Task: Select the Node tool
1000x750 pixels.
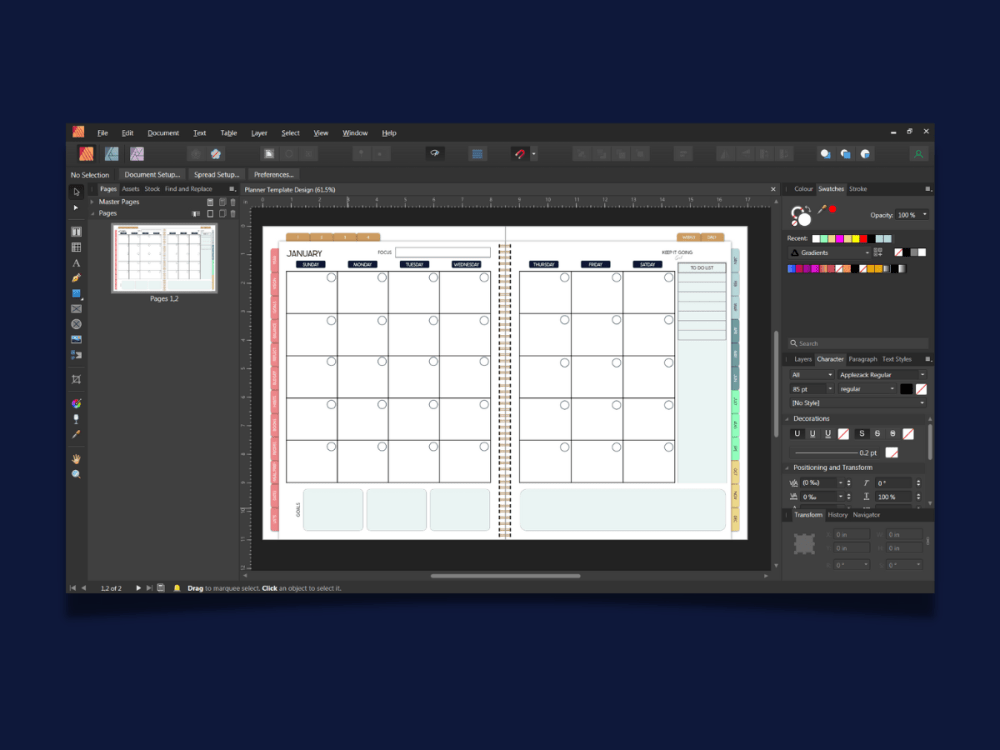Action: pos(76,208)
